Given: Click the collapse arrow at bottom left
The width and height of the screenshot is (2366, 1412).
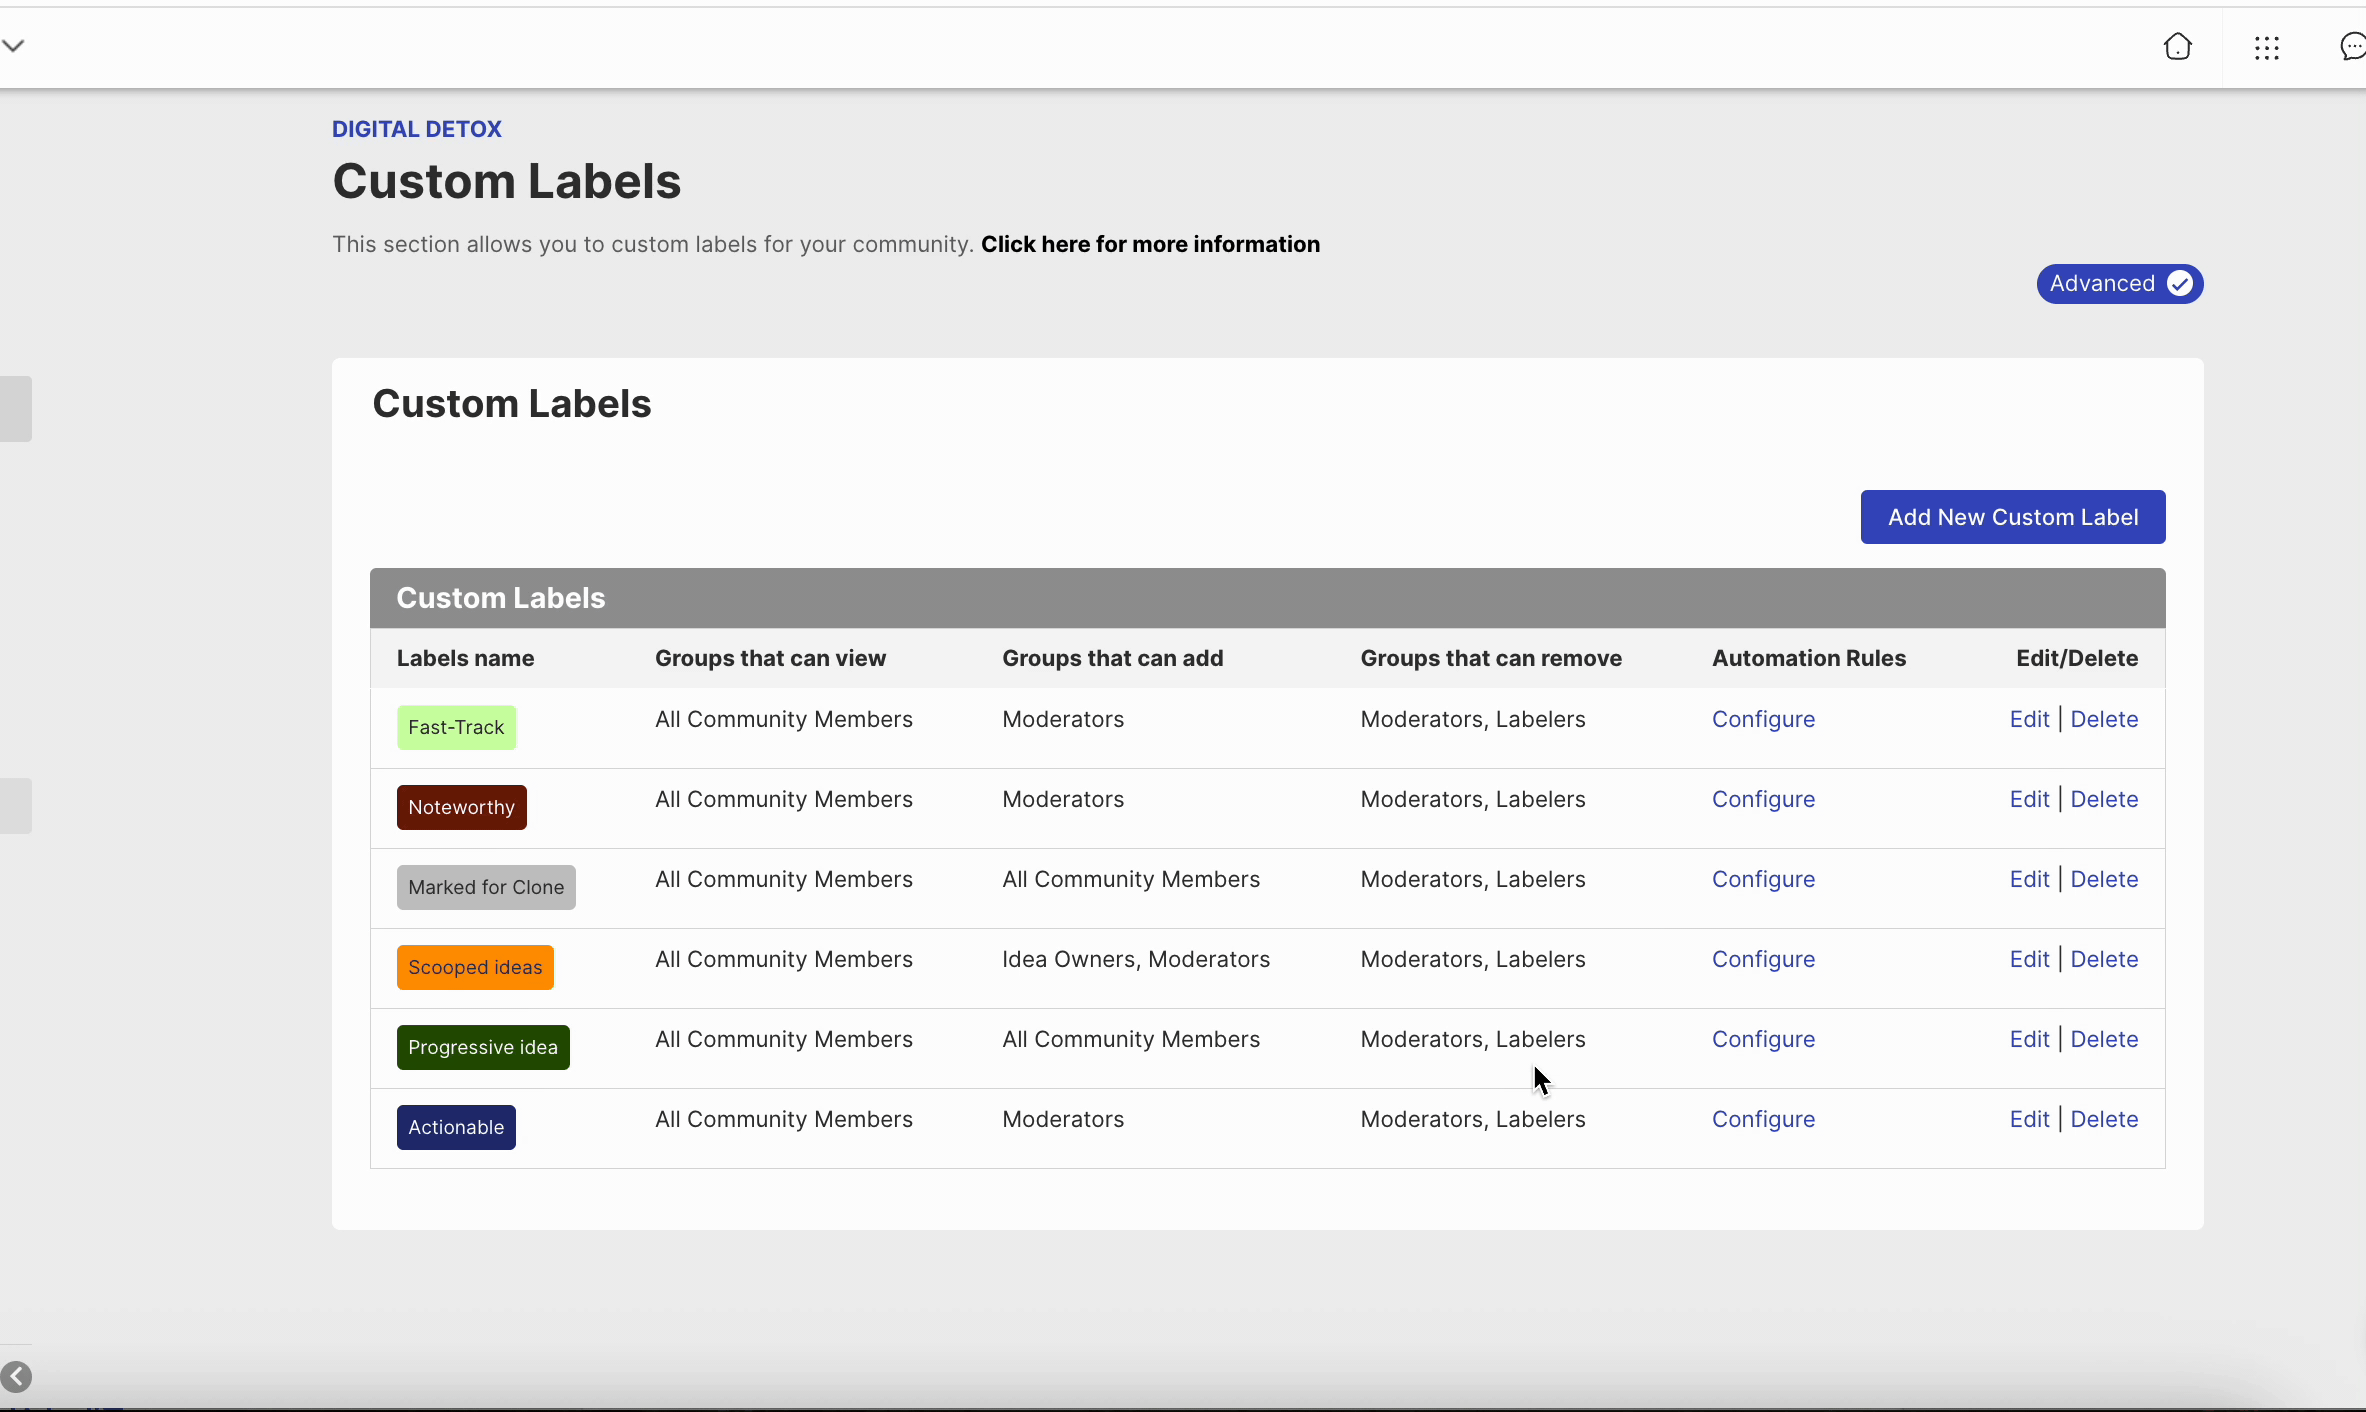Looking at the screenshot, I should pyautogui.click(x=16, y=1377).
